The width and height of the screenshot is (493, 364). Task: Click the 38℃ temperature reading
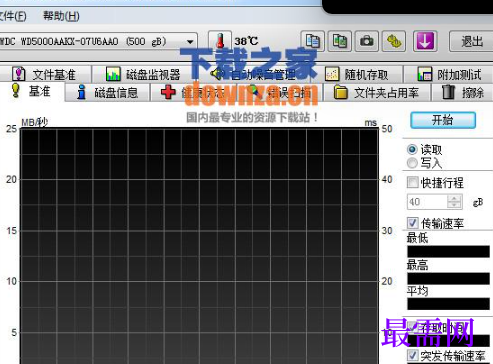pyautogui.click(x=246, y=41)
